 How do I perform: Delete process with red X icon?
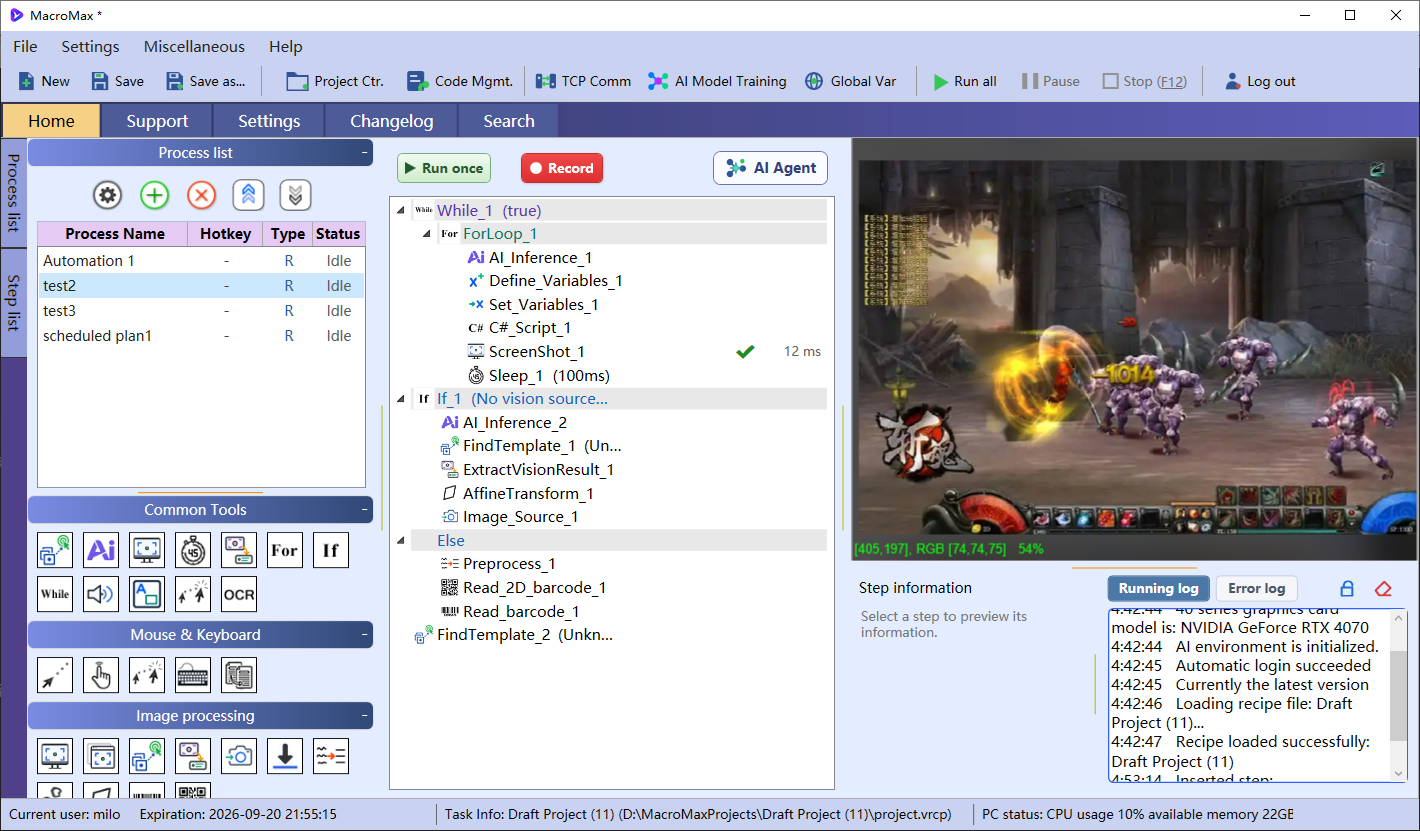point(201,195)
